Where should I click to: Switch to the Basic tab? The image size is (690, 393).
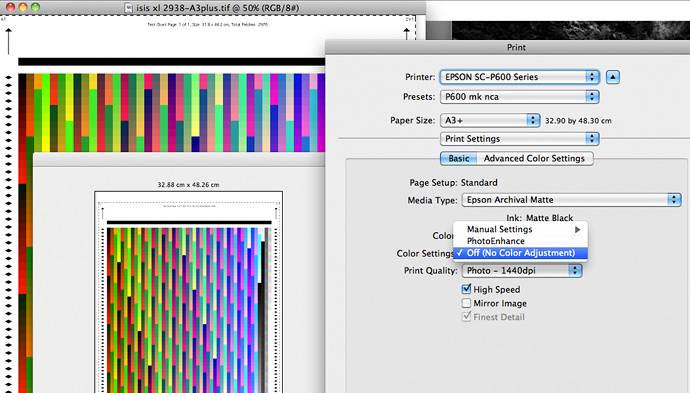tap(459, 158)
